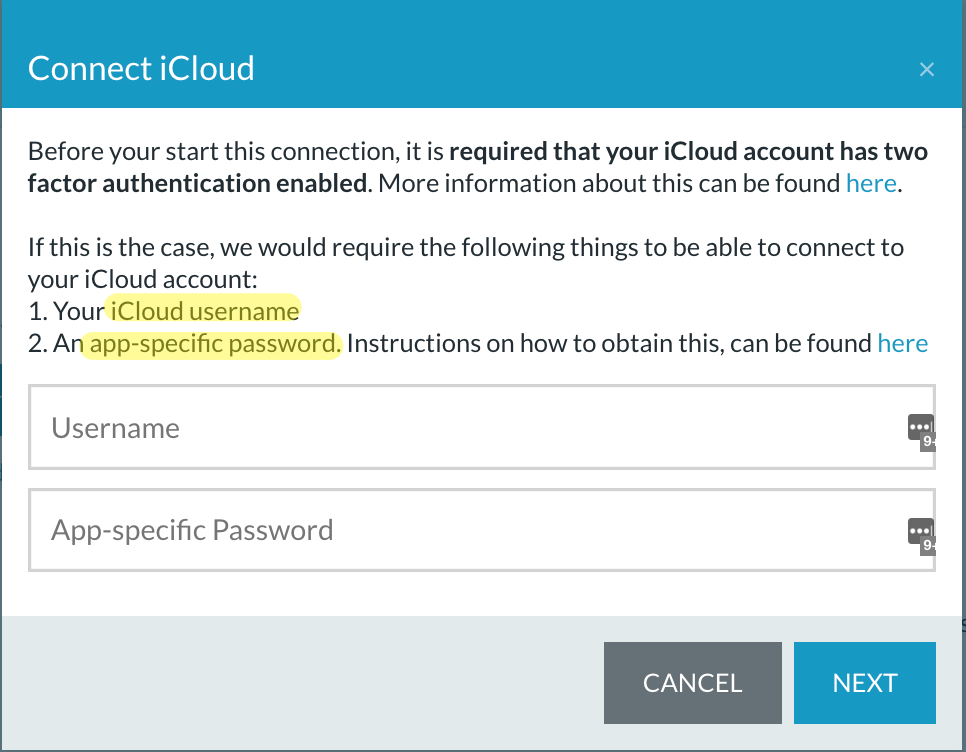Click the empty gray footer area left of CANCEL

(302, 683)
